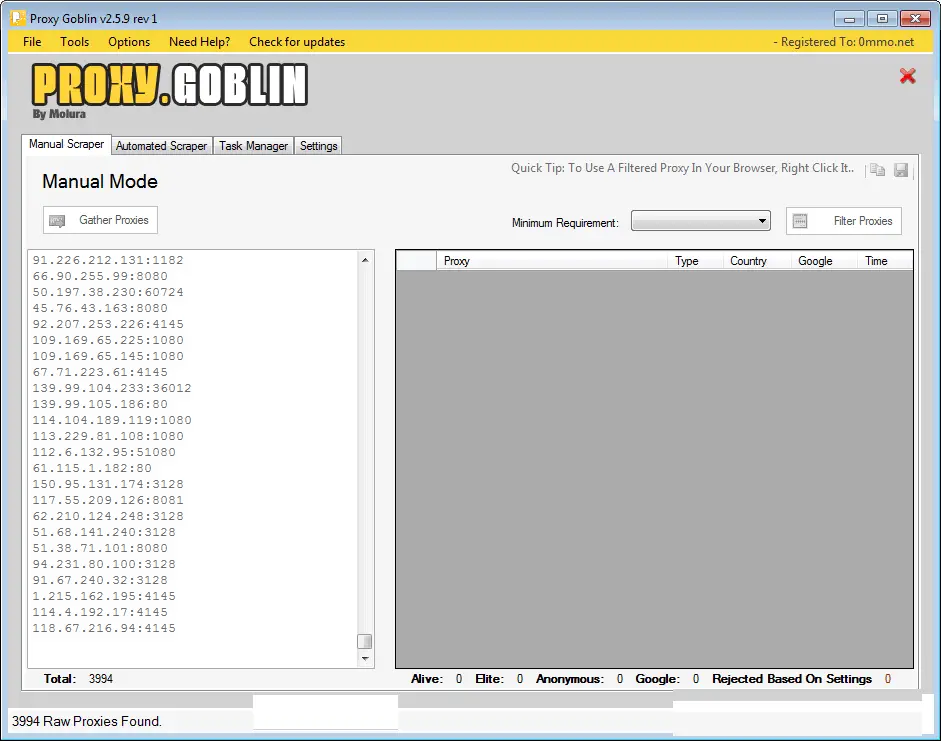Open the Need Help? menu
The image size is (941, 741).
[199, 42]
